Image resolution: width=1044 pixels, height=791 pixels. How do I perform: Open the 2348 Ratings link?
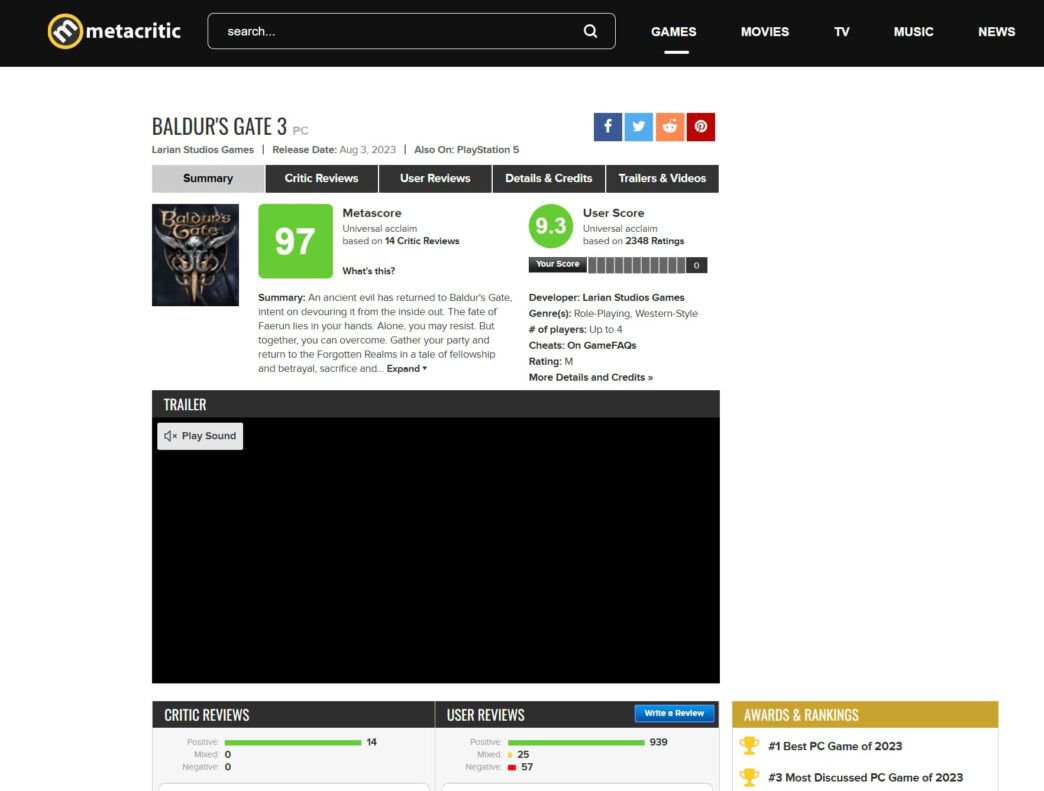[654, 241]
